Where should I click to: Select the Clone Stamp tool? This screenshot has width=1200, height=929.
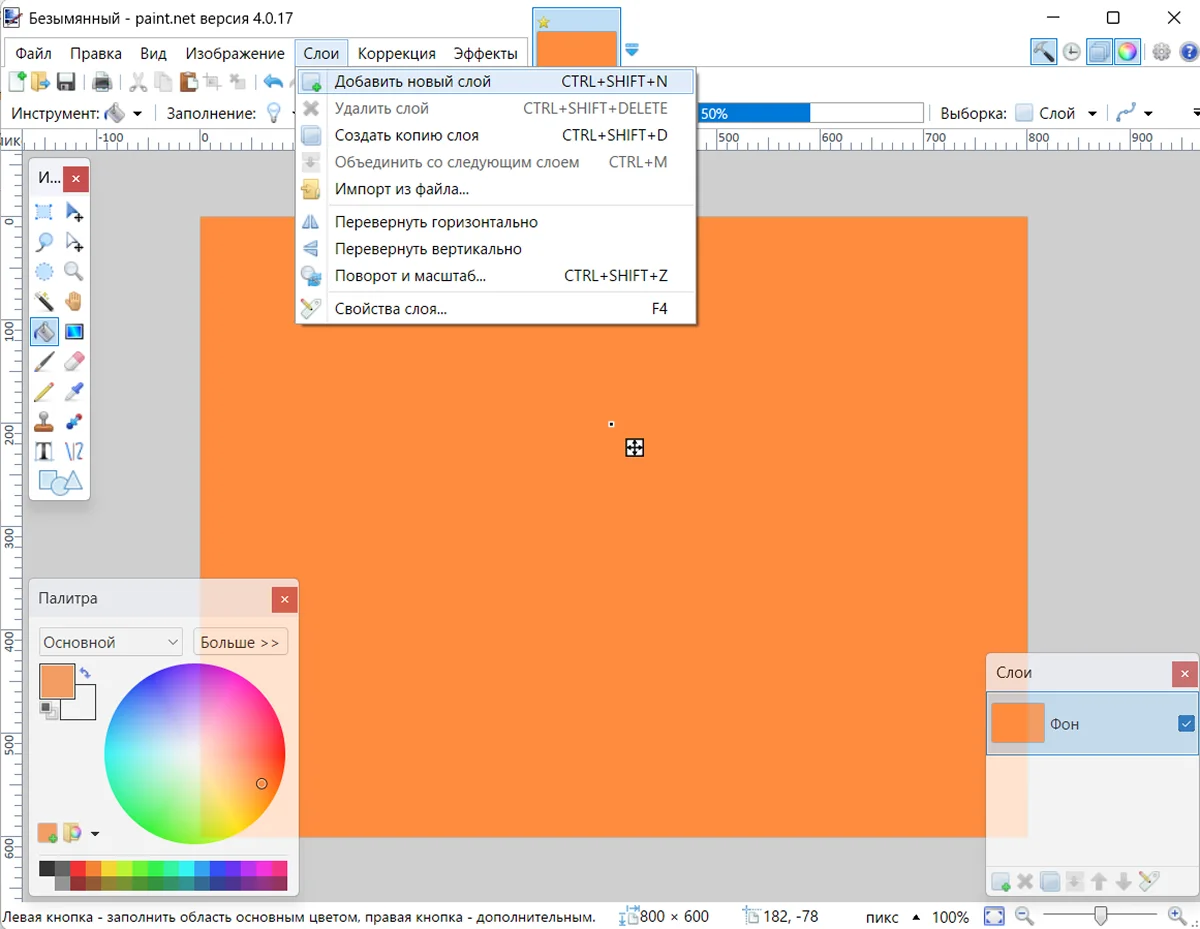(x=44, y=421)
